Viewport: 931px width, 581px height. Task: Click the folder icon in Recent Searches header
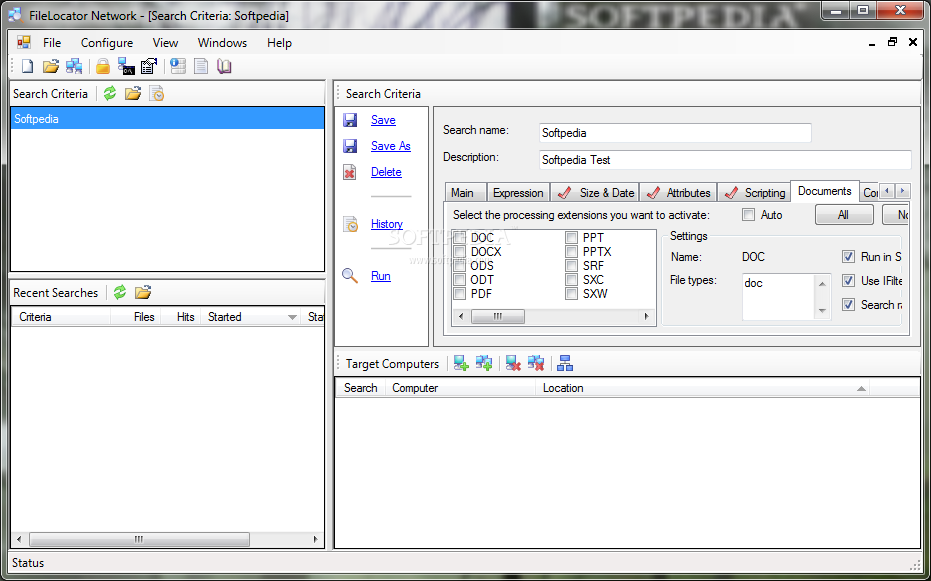[x=143, y=292]
